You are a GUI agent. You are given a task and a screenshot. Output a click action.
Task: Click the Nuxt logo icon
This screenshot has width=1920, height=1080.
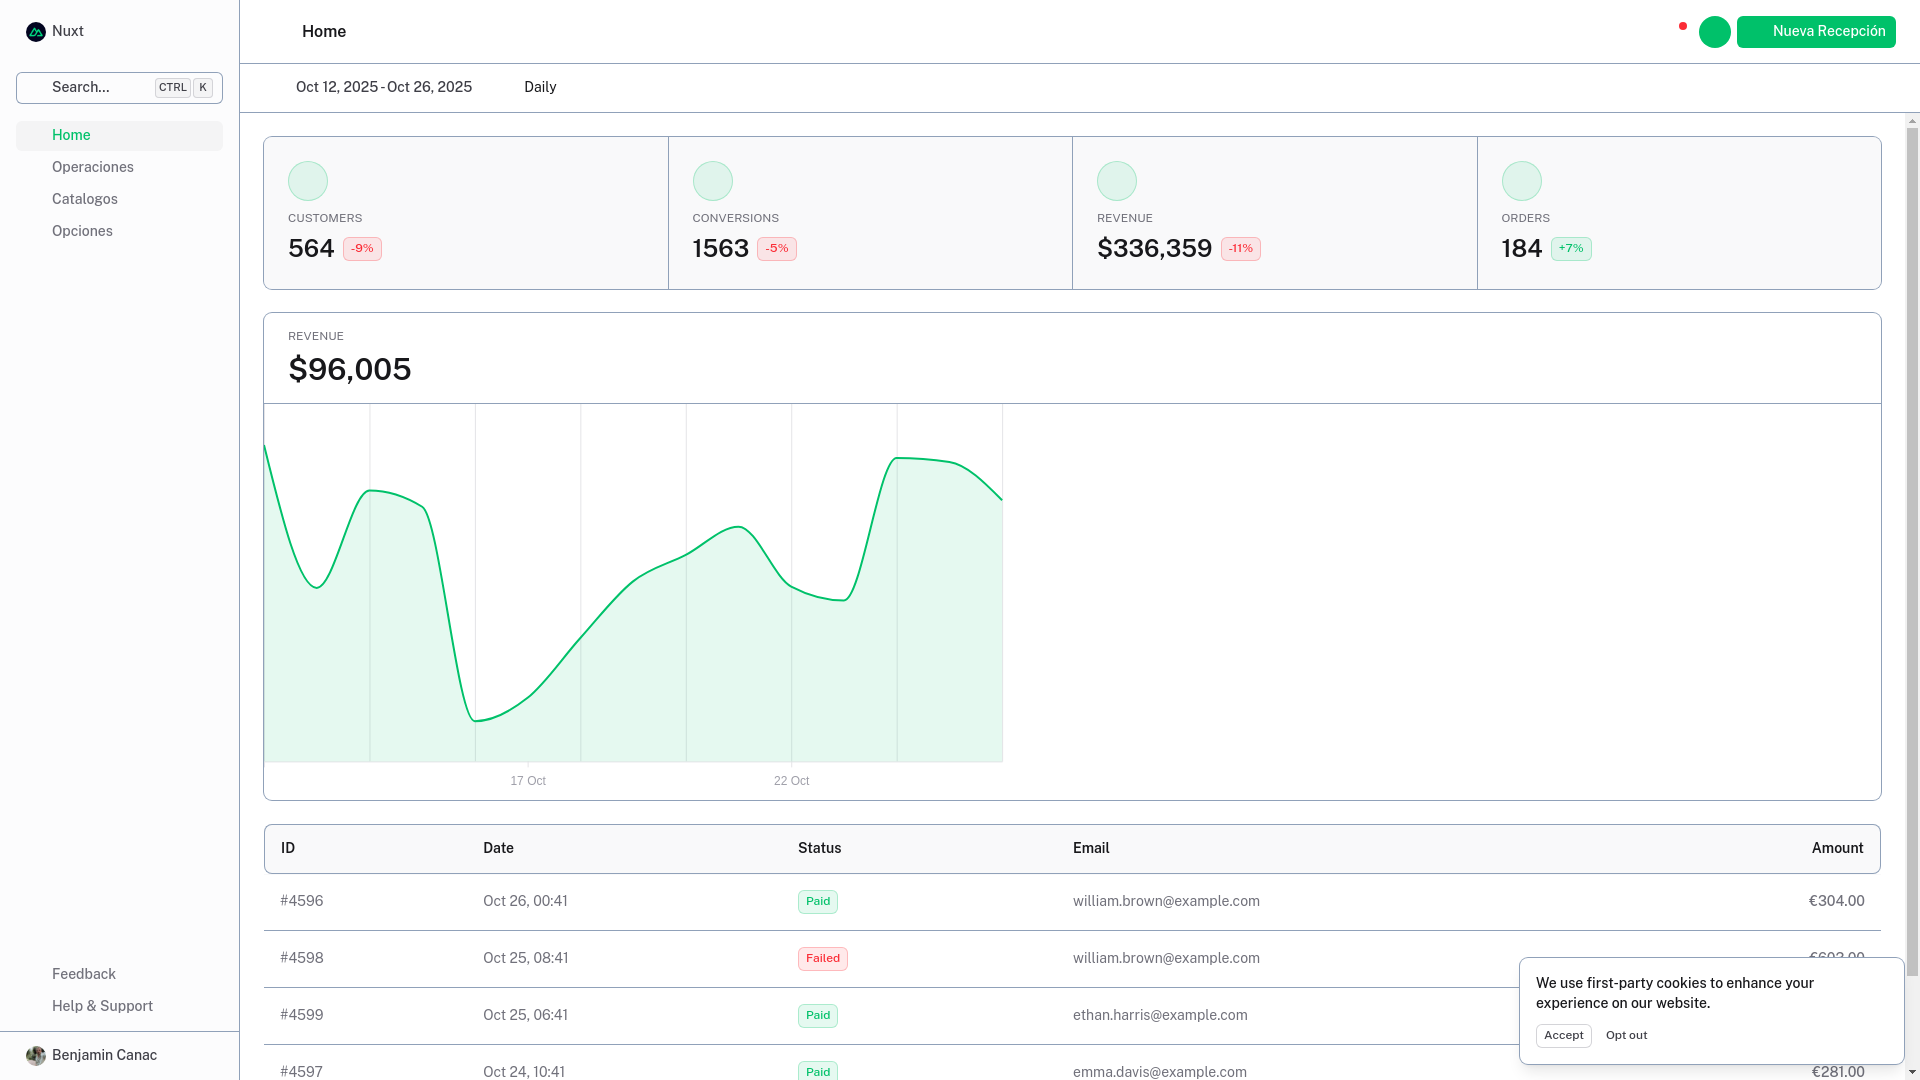[x=36, y=32]
